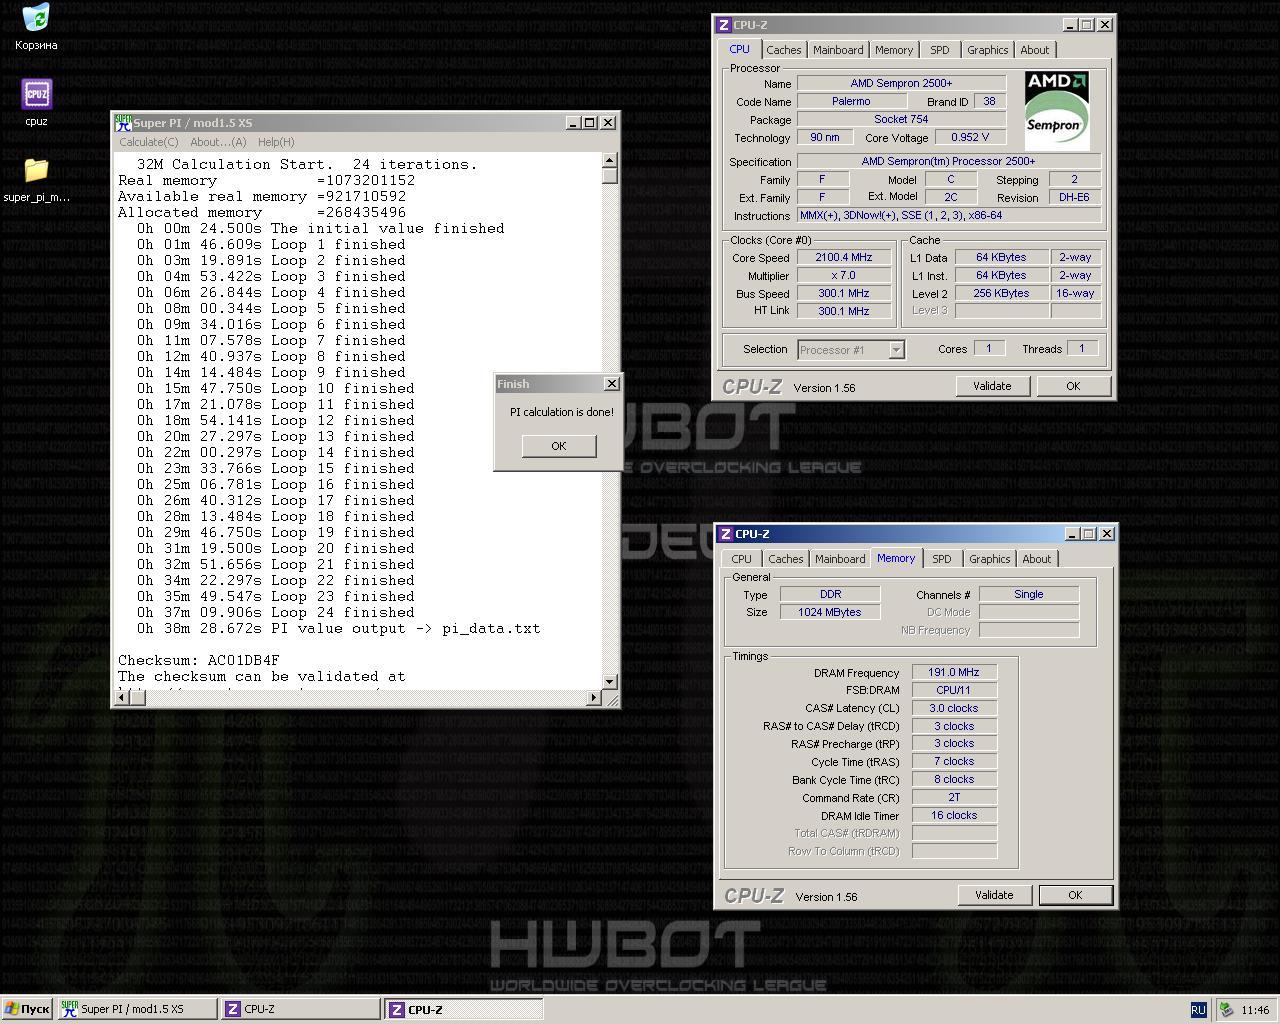Click the Level 2 cache 256 KBytes field

click(x=1001, y=294)
